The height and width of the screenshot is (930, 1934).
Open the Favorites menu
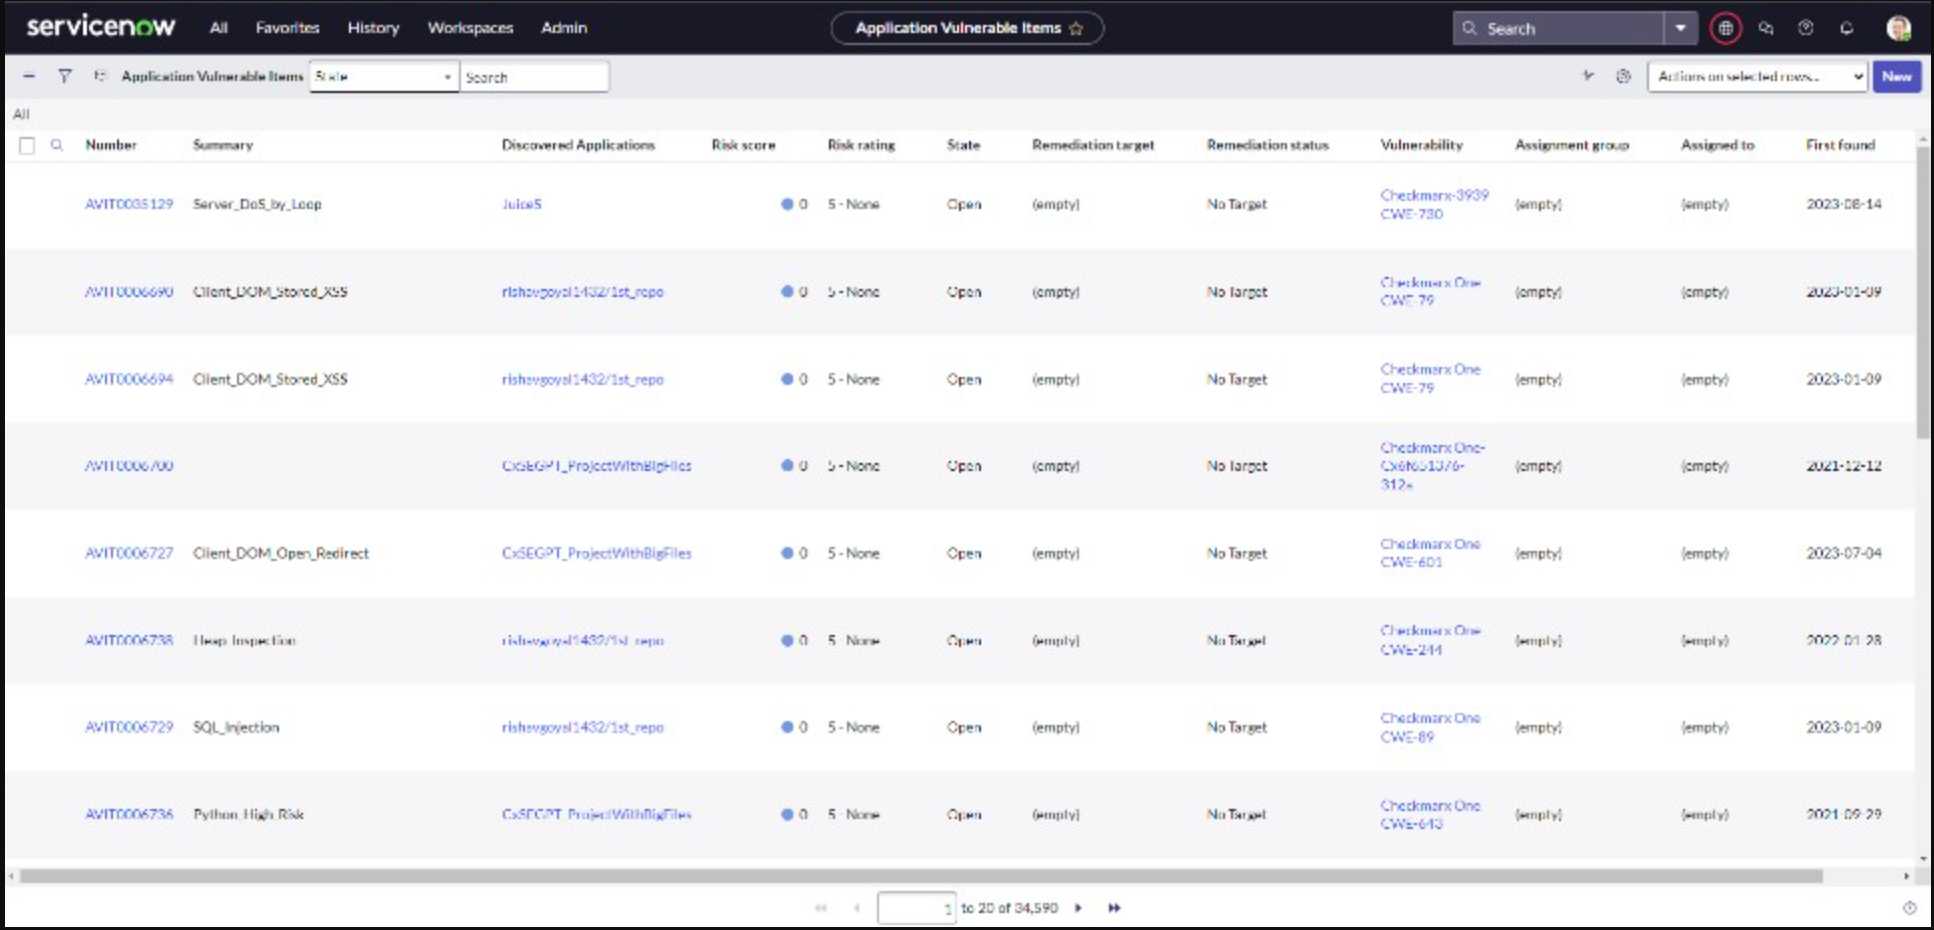pyautogui.click(x=286, y=28)
